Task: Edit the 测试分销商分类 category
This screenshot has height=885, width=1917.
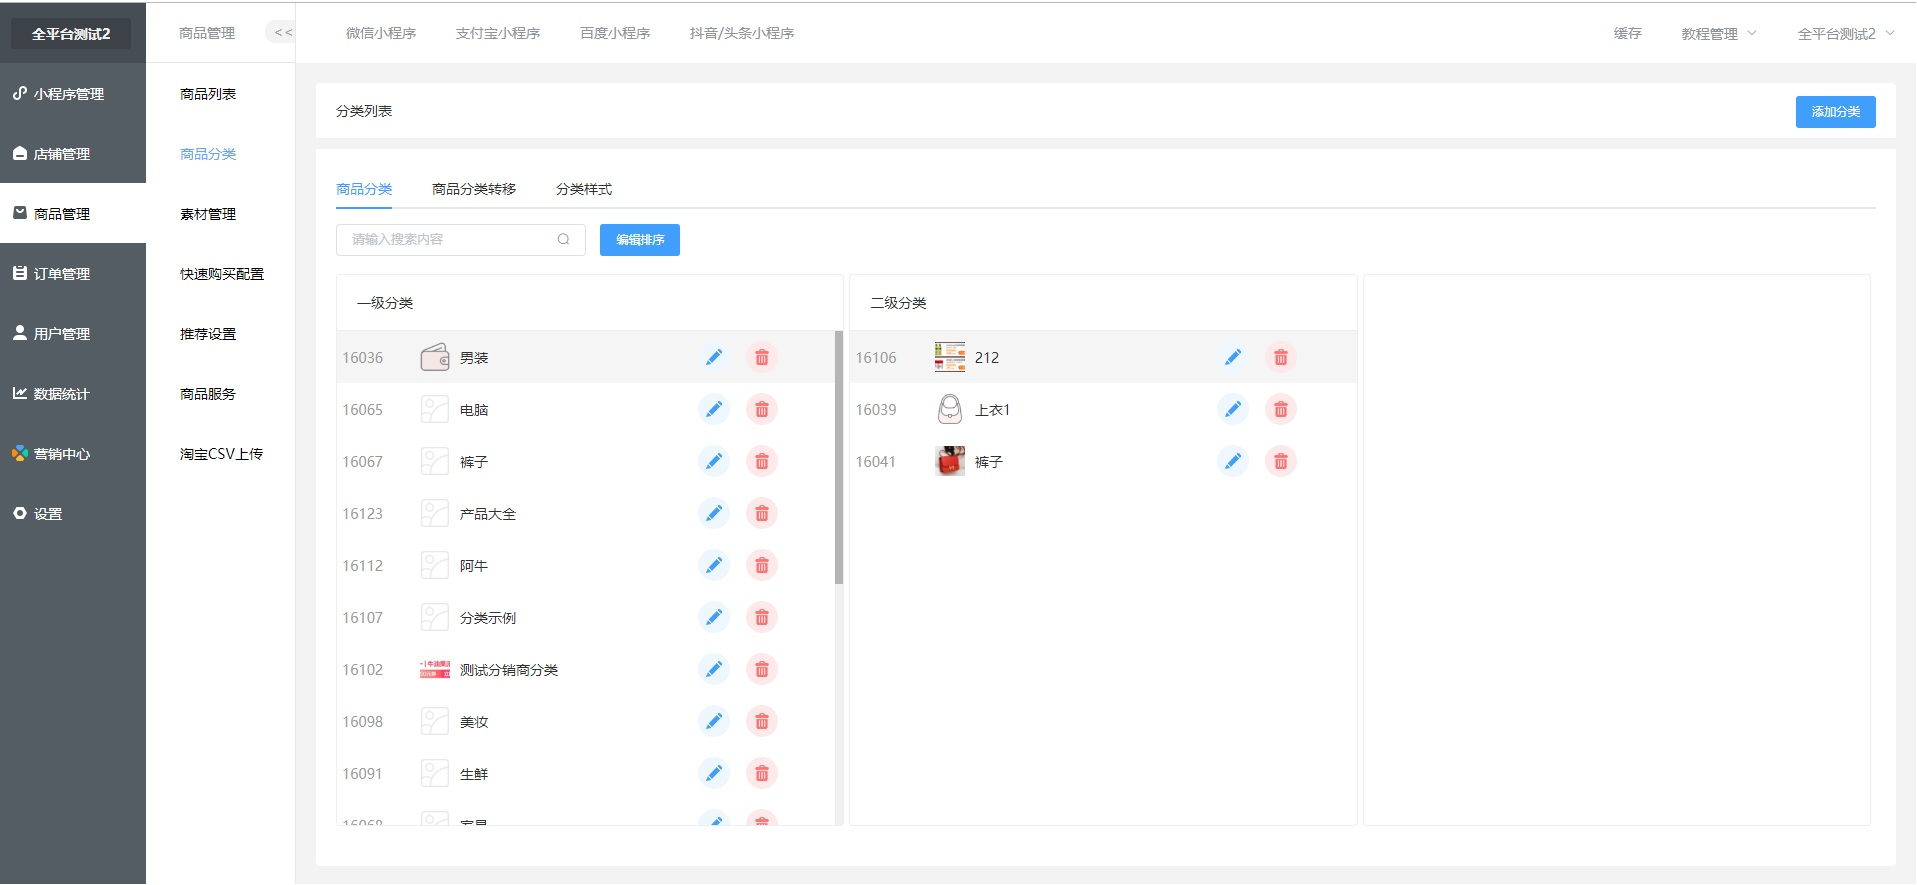Action: (714, 669)
